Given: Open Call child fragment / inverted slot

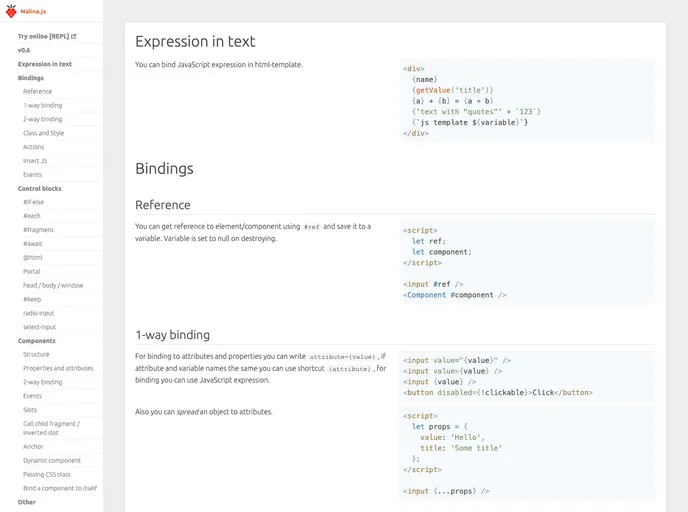Looking at the screenshot, I should 51,428.
